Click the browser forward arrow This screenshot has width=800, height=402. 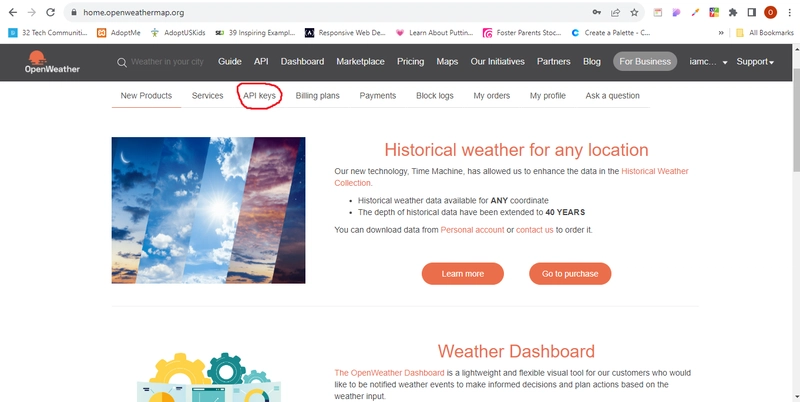[32, 12]
